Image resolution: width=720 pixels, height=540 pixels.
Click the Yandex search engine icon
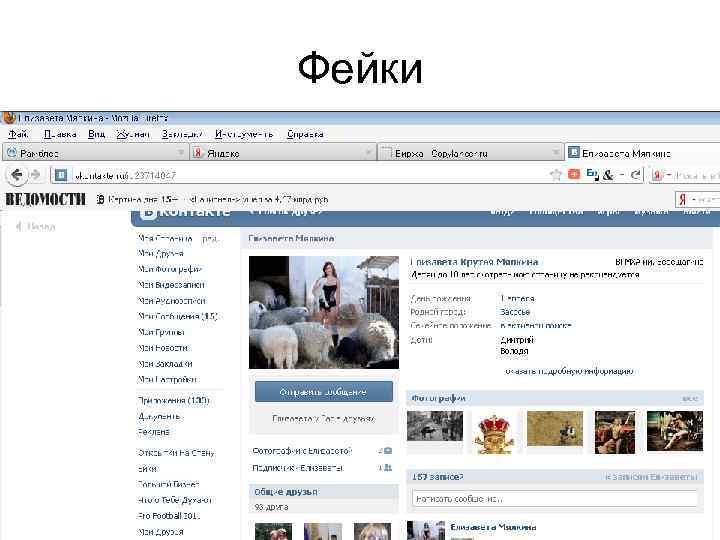(x=657, y=175)
